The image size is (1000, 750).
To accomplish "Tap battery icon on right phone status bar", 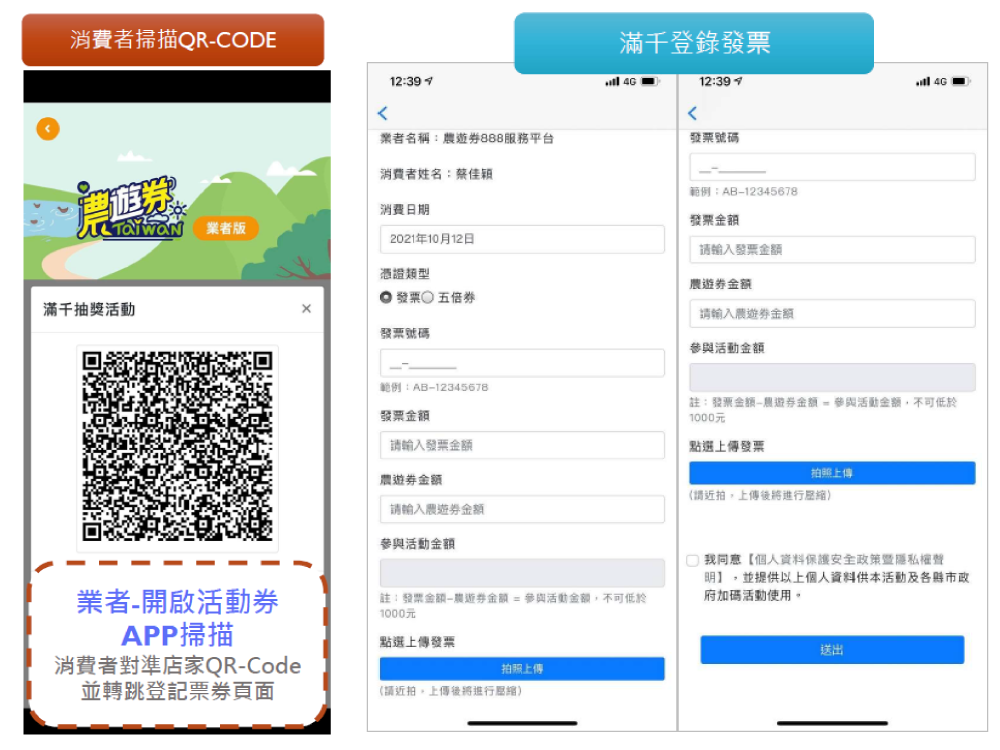I will (959, 81).
